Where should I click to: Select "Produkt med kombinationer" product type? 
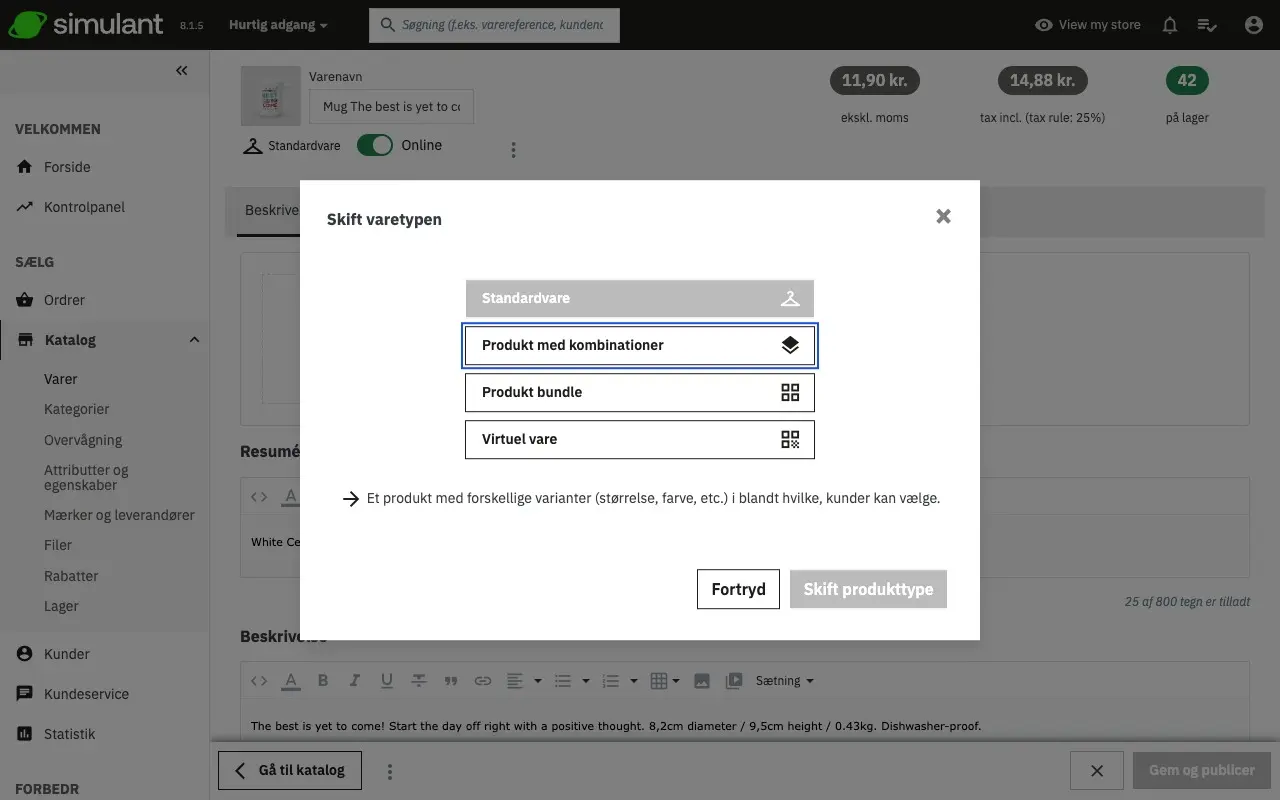point(639,345)
